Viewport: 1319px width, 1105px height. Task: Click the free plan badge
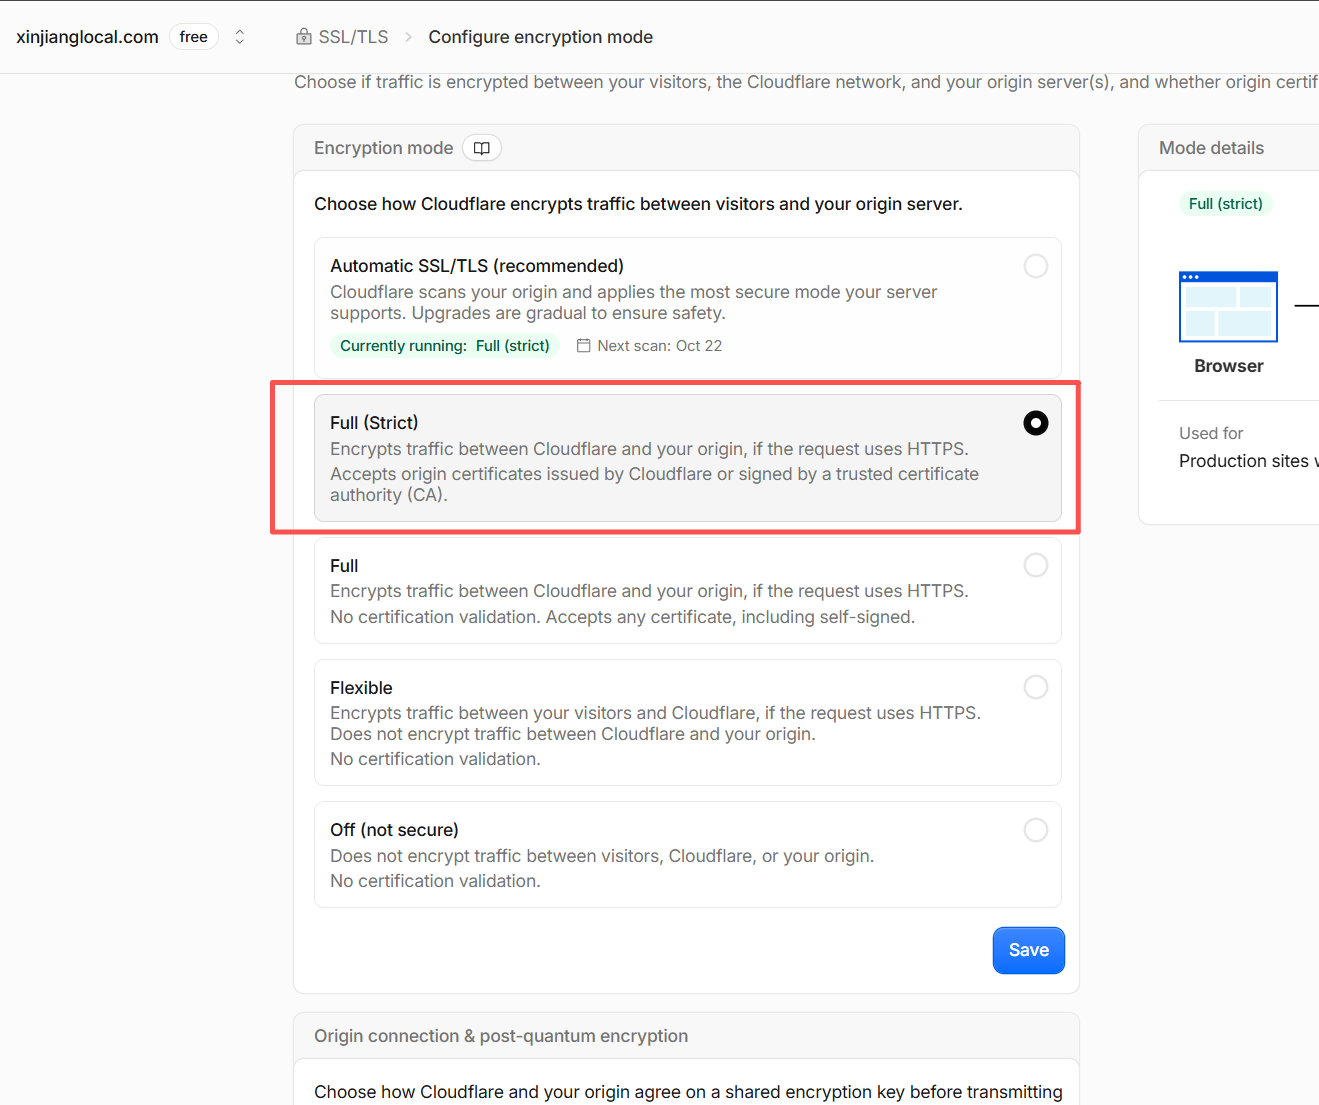click(x=194, y=37)
